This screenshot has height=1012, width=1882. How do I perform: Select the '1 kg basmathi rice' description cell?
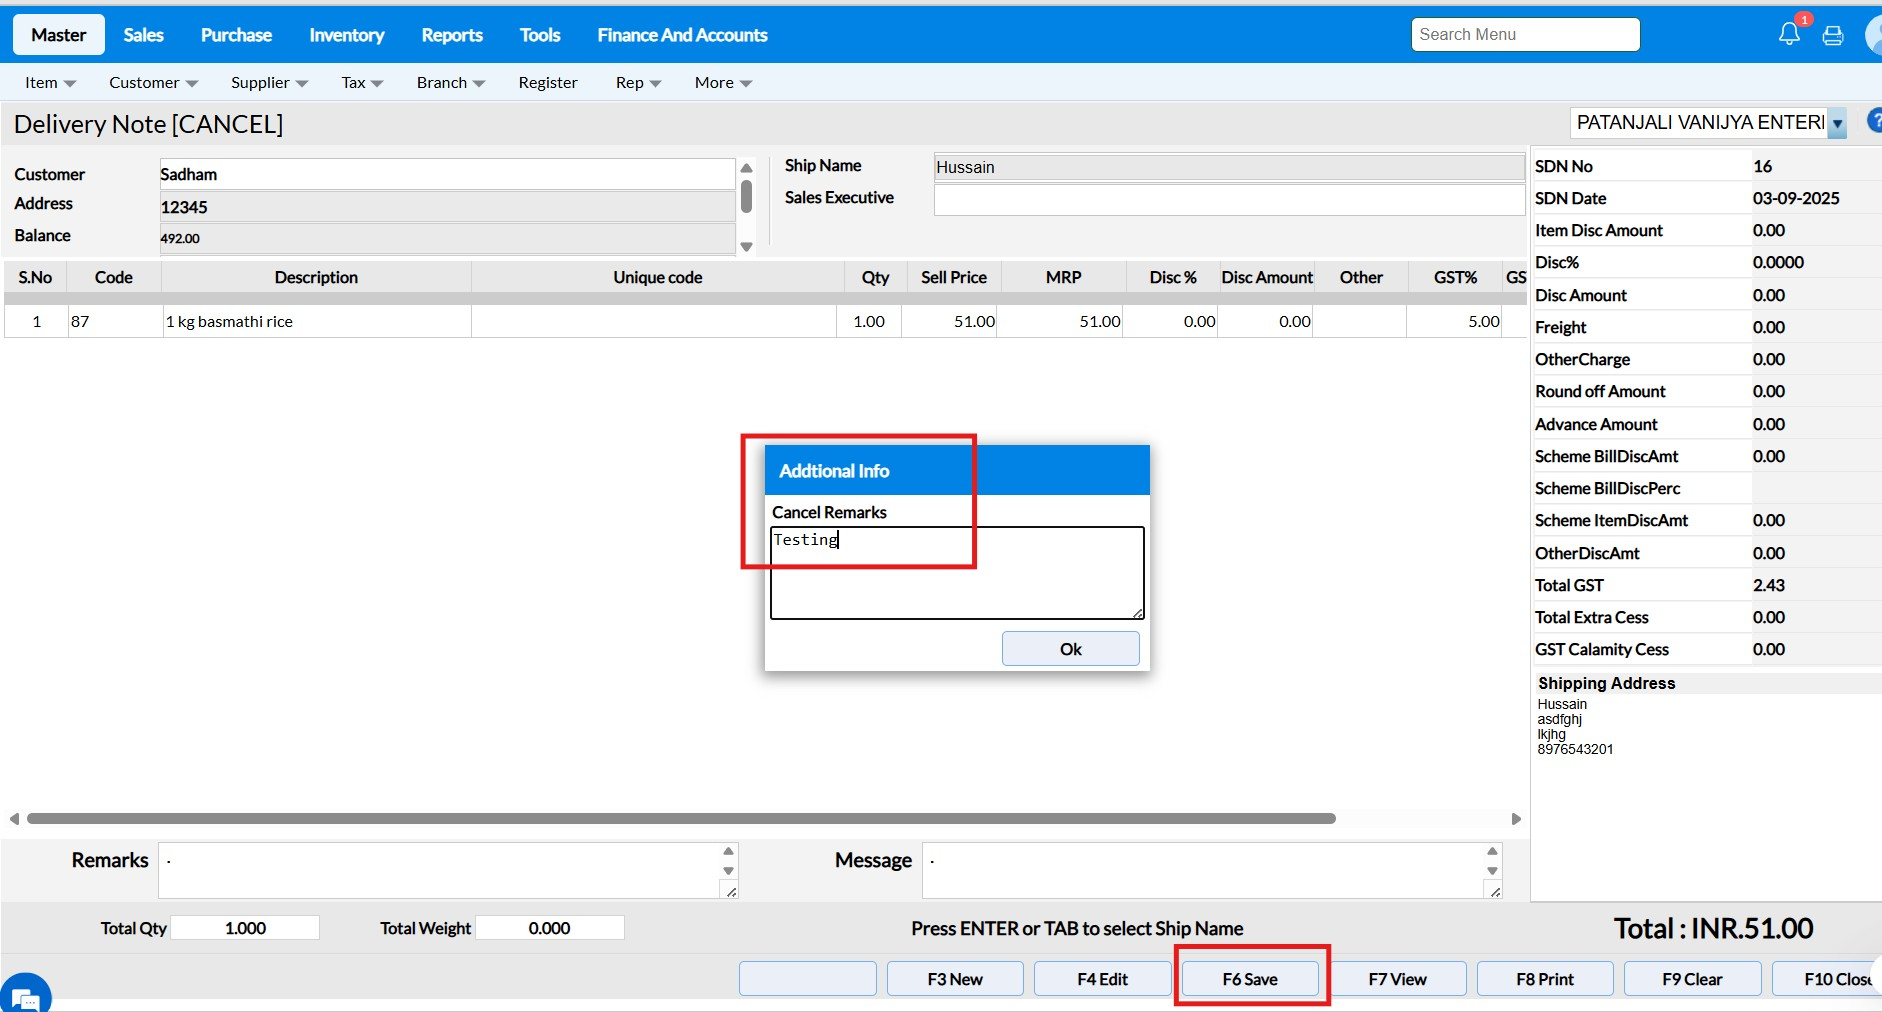tap(316, 321)
